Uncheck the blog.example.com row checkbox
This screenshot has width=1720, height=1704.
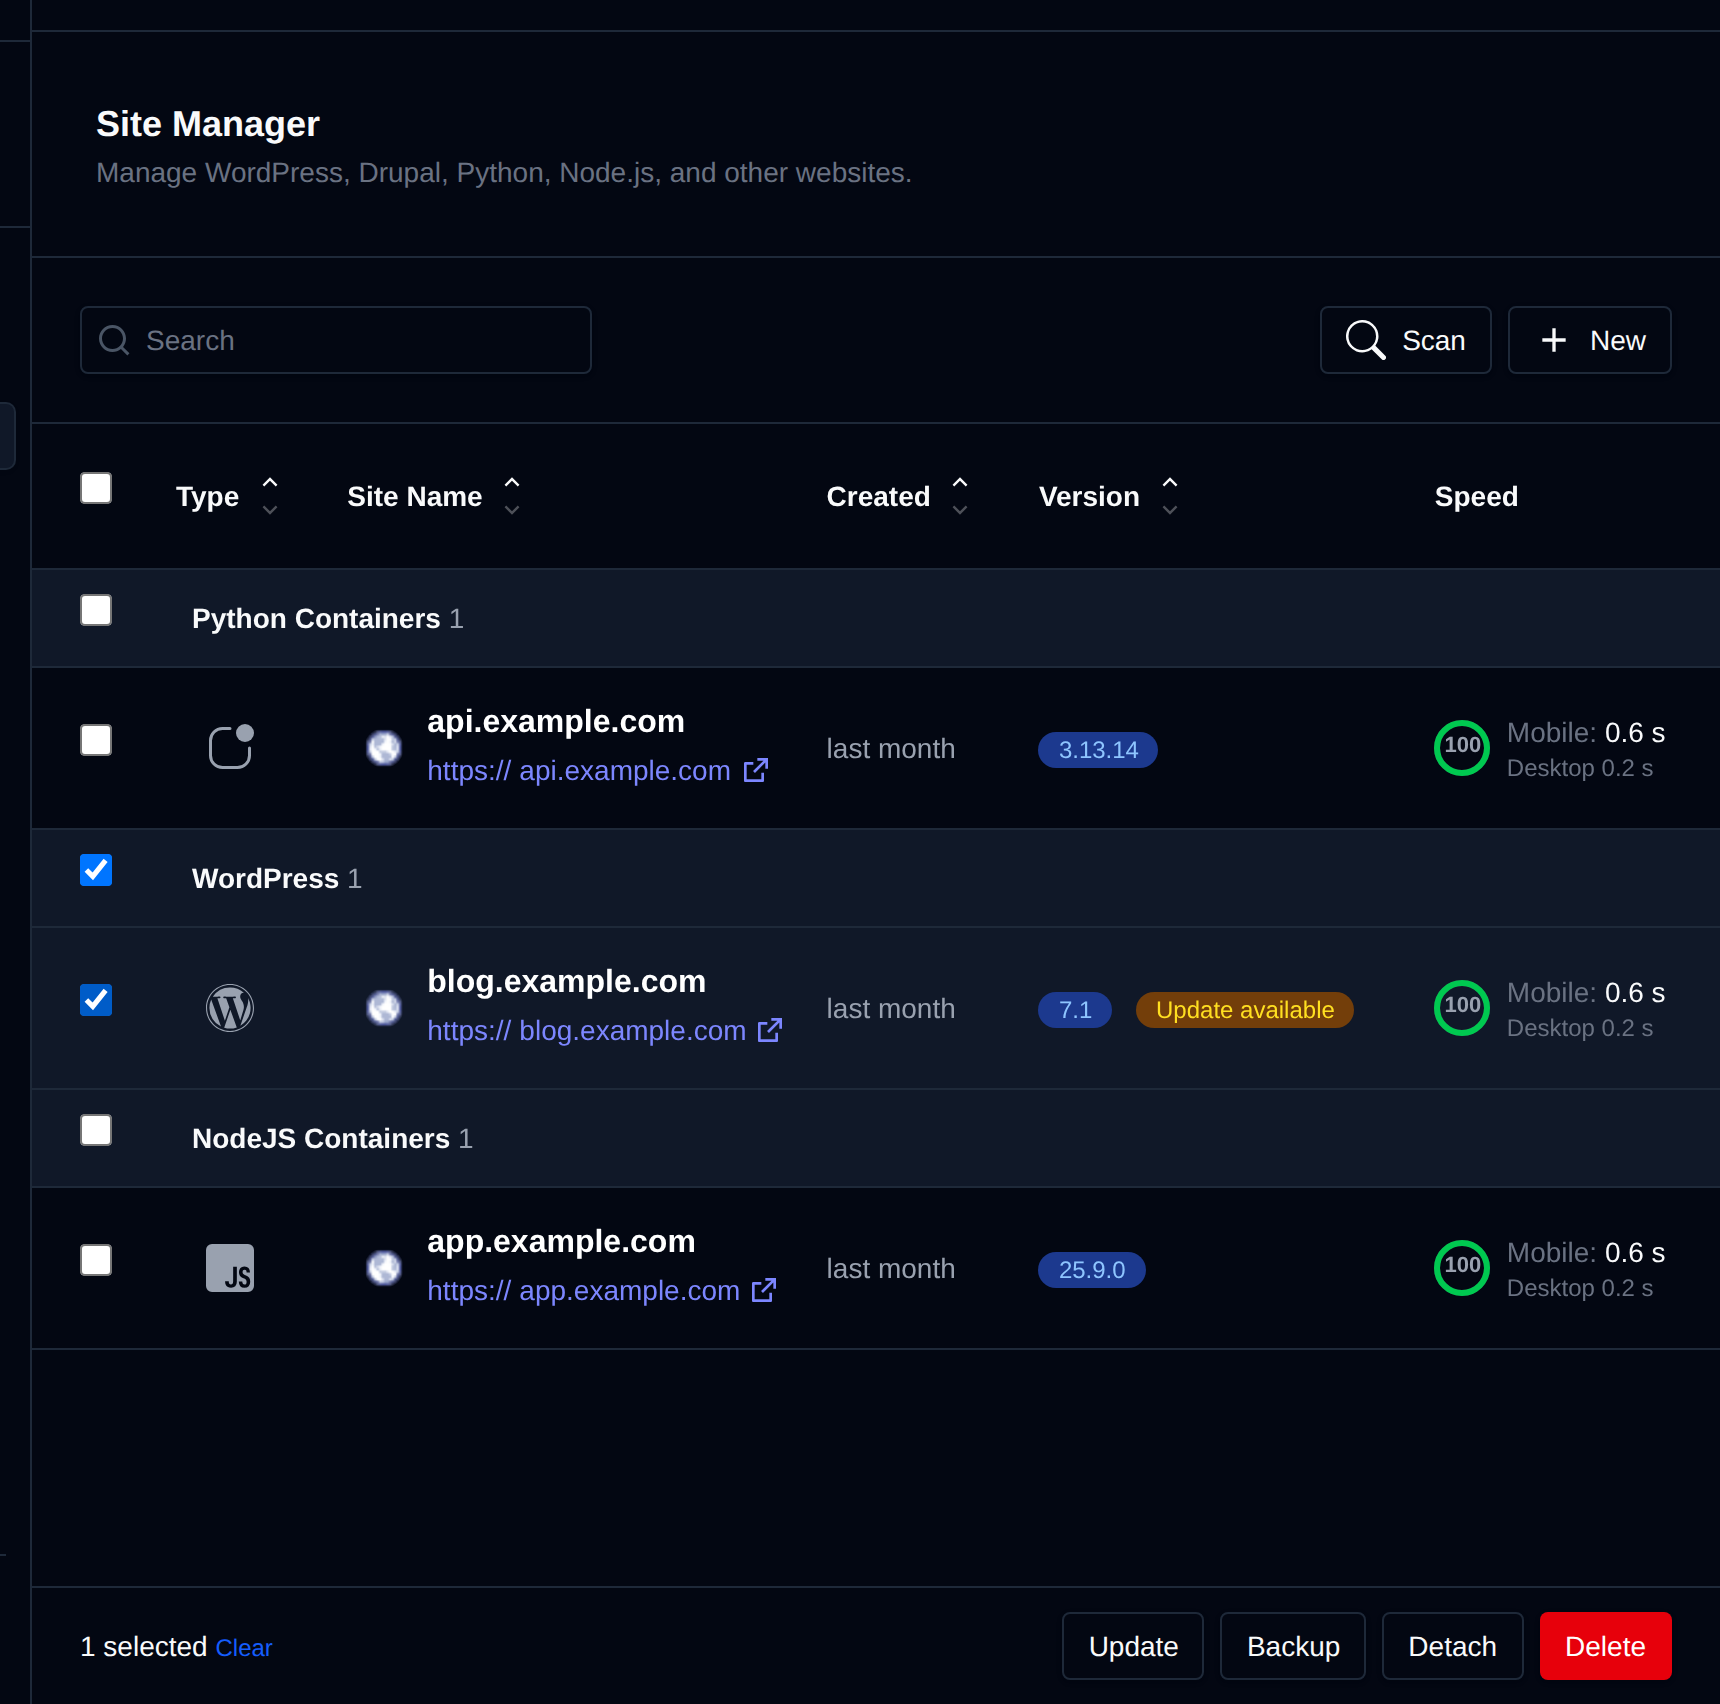[96, 1000]
